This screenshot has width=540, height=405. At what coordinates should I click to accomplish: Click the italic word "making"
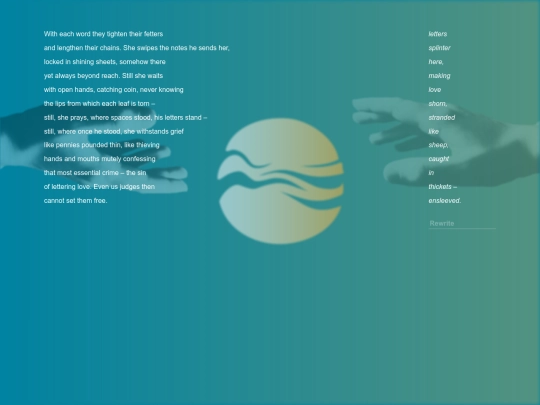[x=439, y=76]
